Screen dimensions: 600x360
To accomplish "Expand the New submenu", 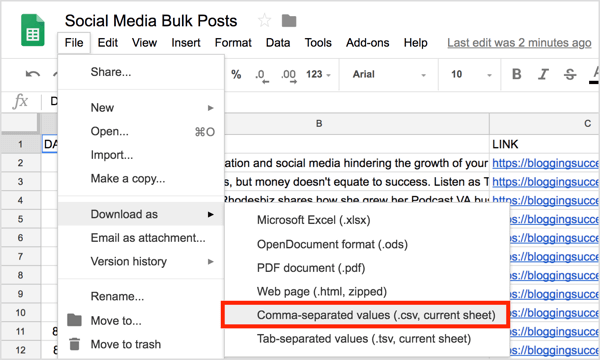I will point(141,108).
